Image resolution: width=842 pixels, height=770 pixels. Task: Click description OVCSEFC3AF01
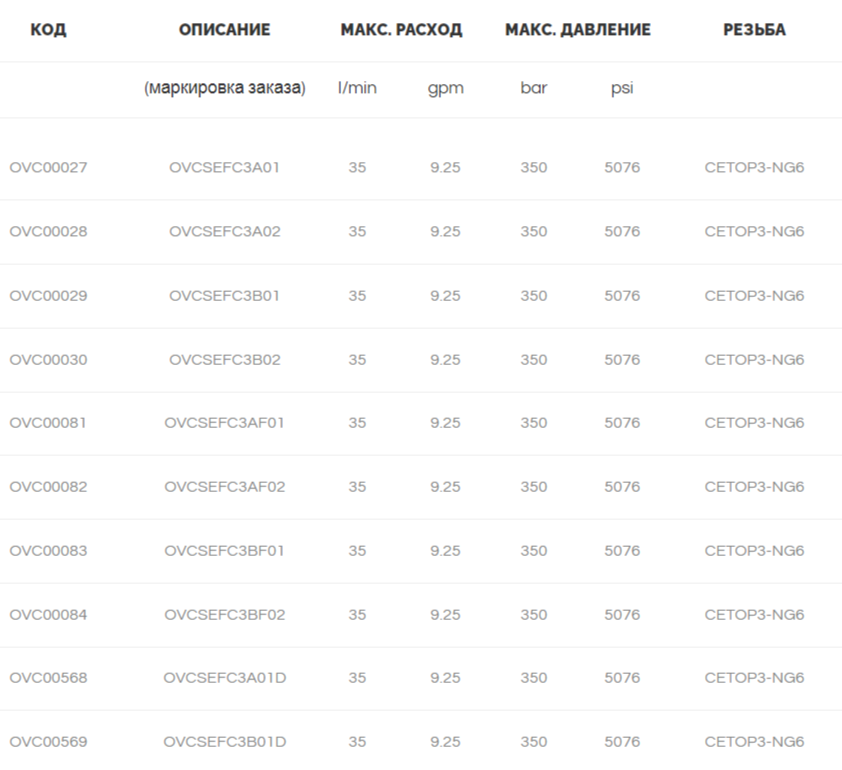tap(224, 423)
